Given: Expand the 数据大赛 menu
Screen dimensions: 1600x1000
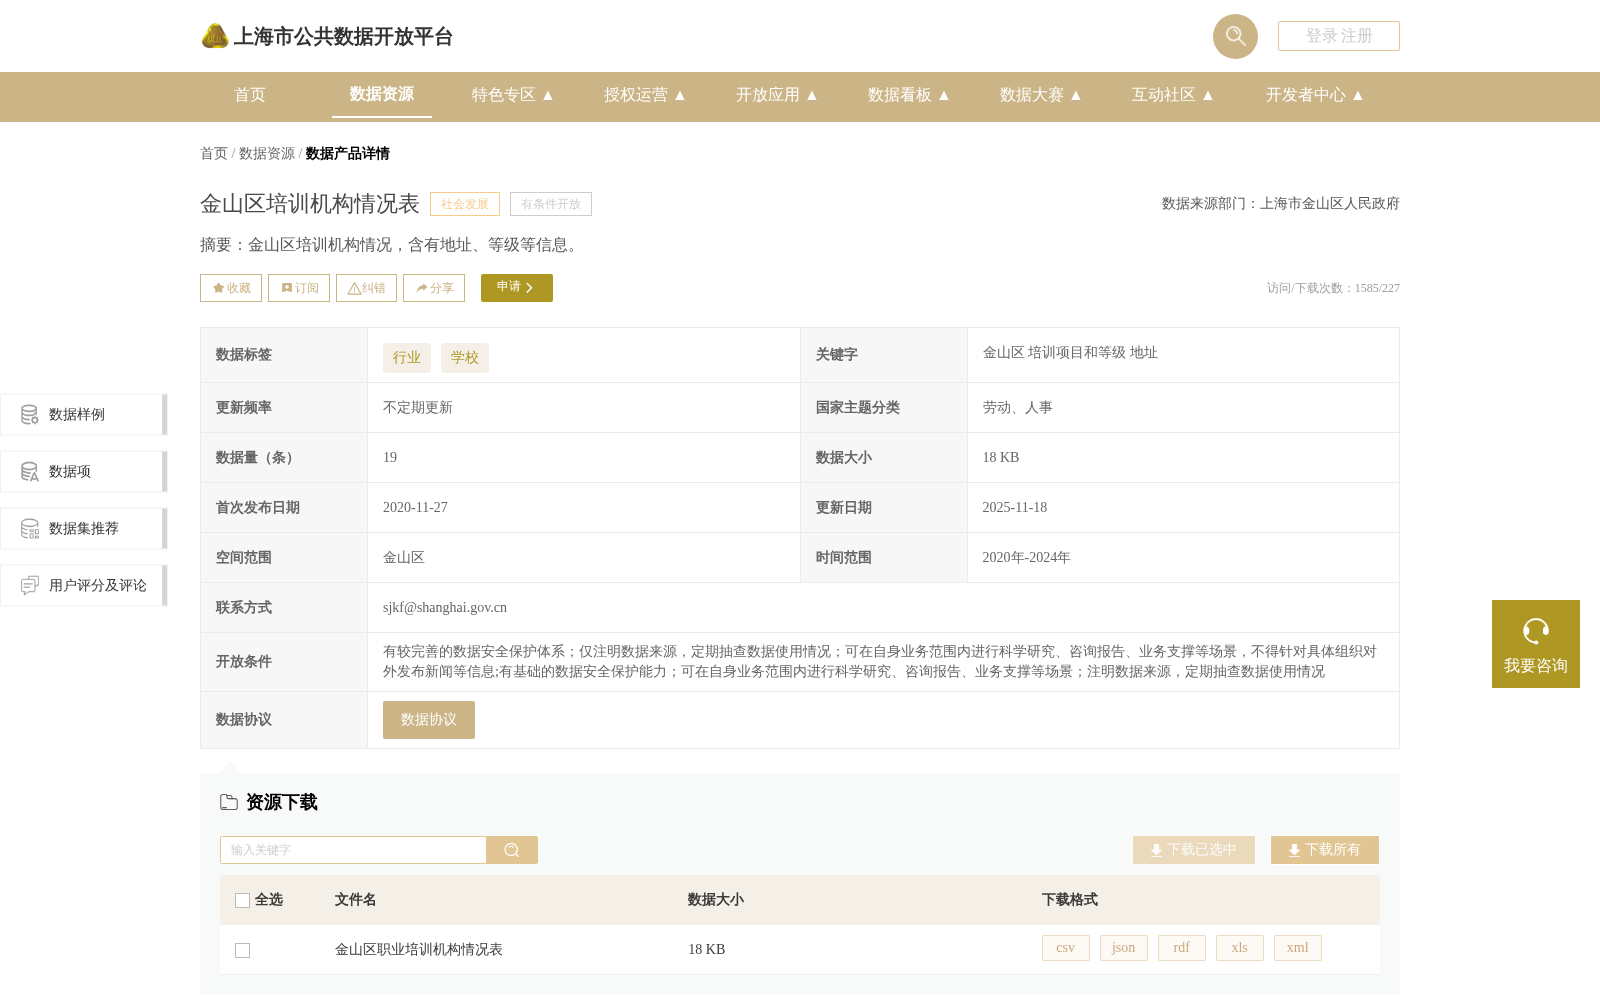Looking at the screenshot, I should tap(1041, 95).
